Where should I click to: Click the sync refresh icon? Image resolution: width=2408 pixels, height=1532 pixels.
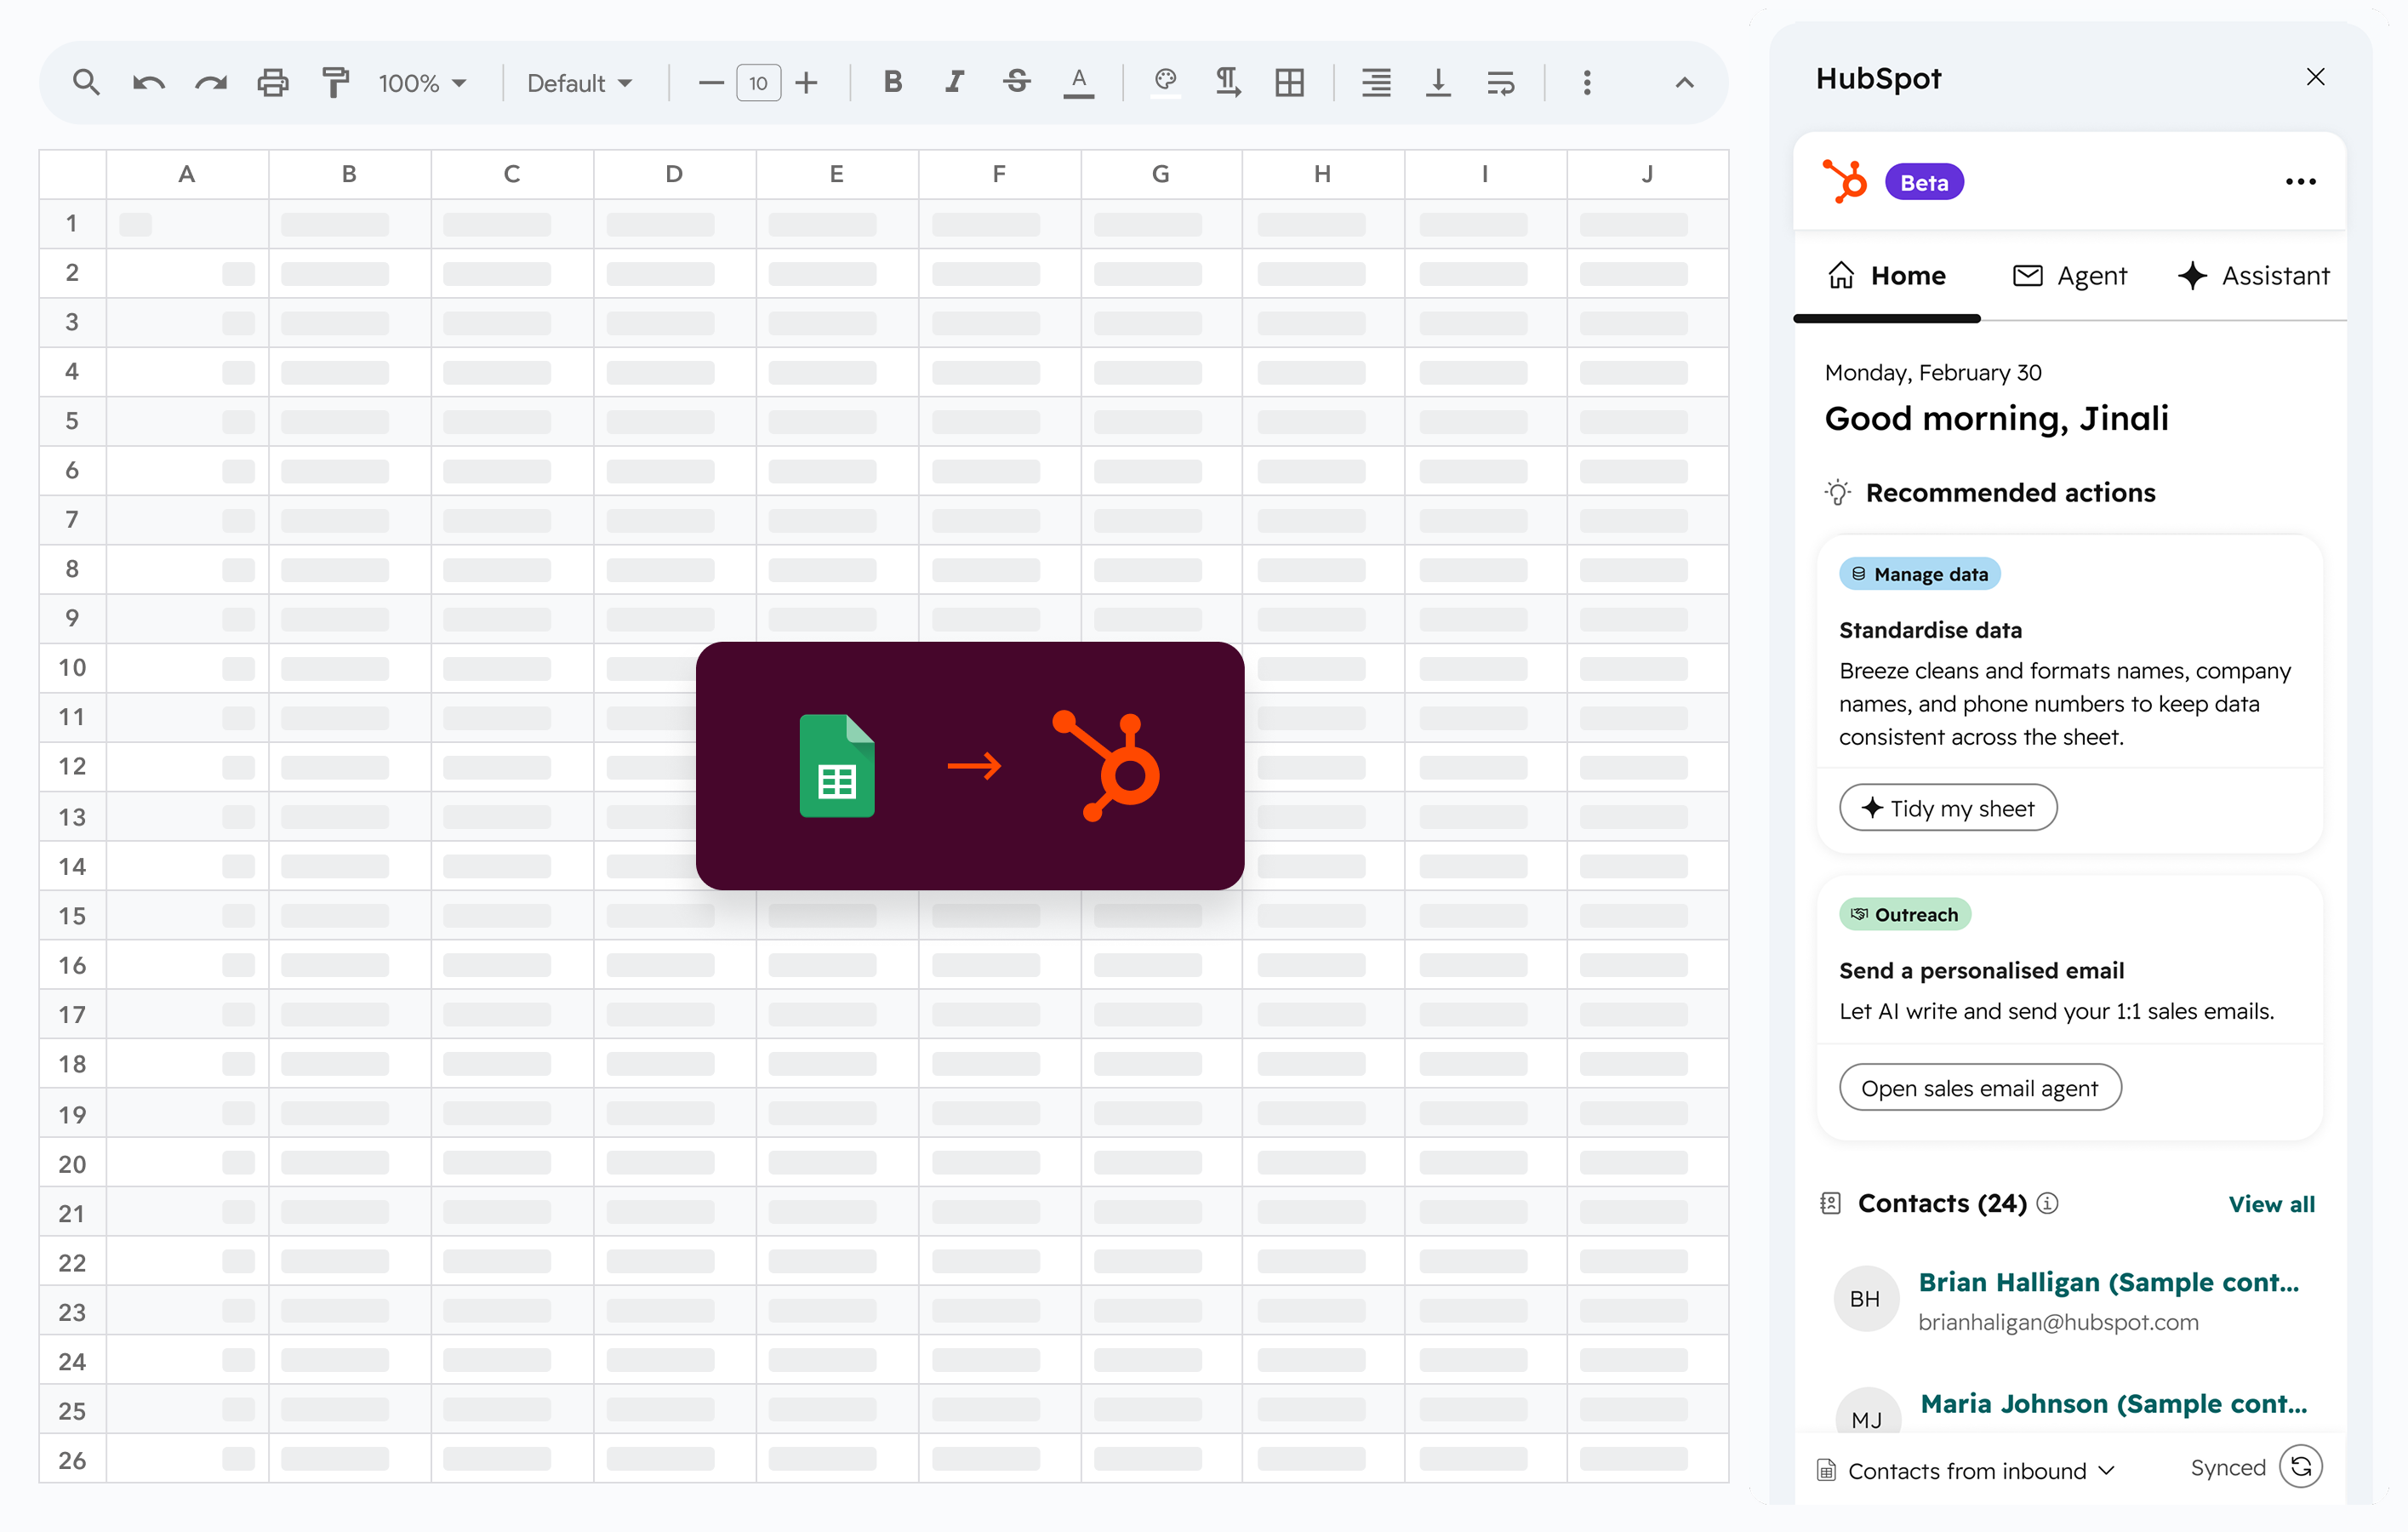[2301, 1467]
